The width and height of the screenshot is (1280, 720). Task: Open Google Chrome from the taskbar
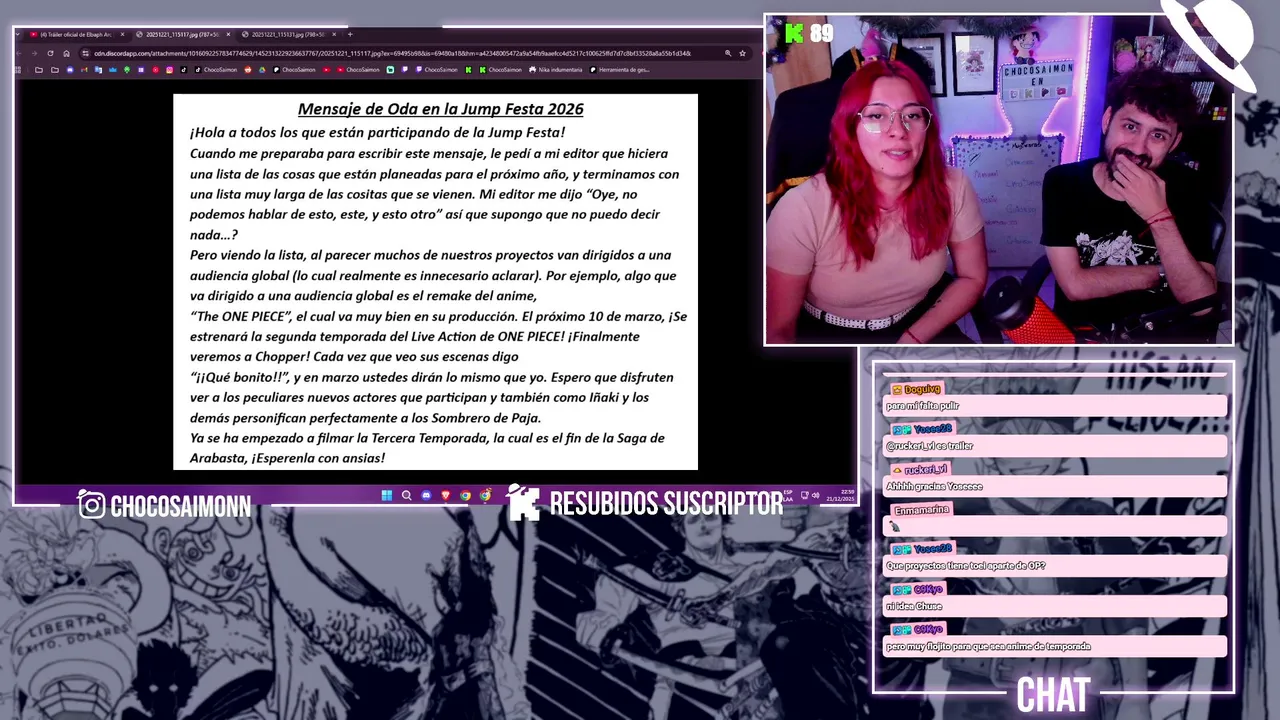pos(466,495)
